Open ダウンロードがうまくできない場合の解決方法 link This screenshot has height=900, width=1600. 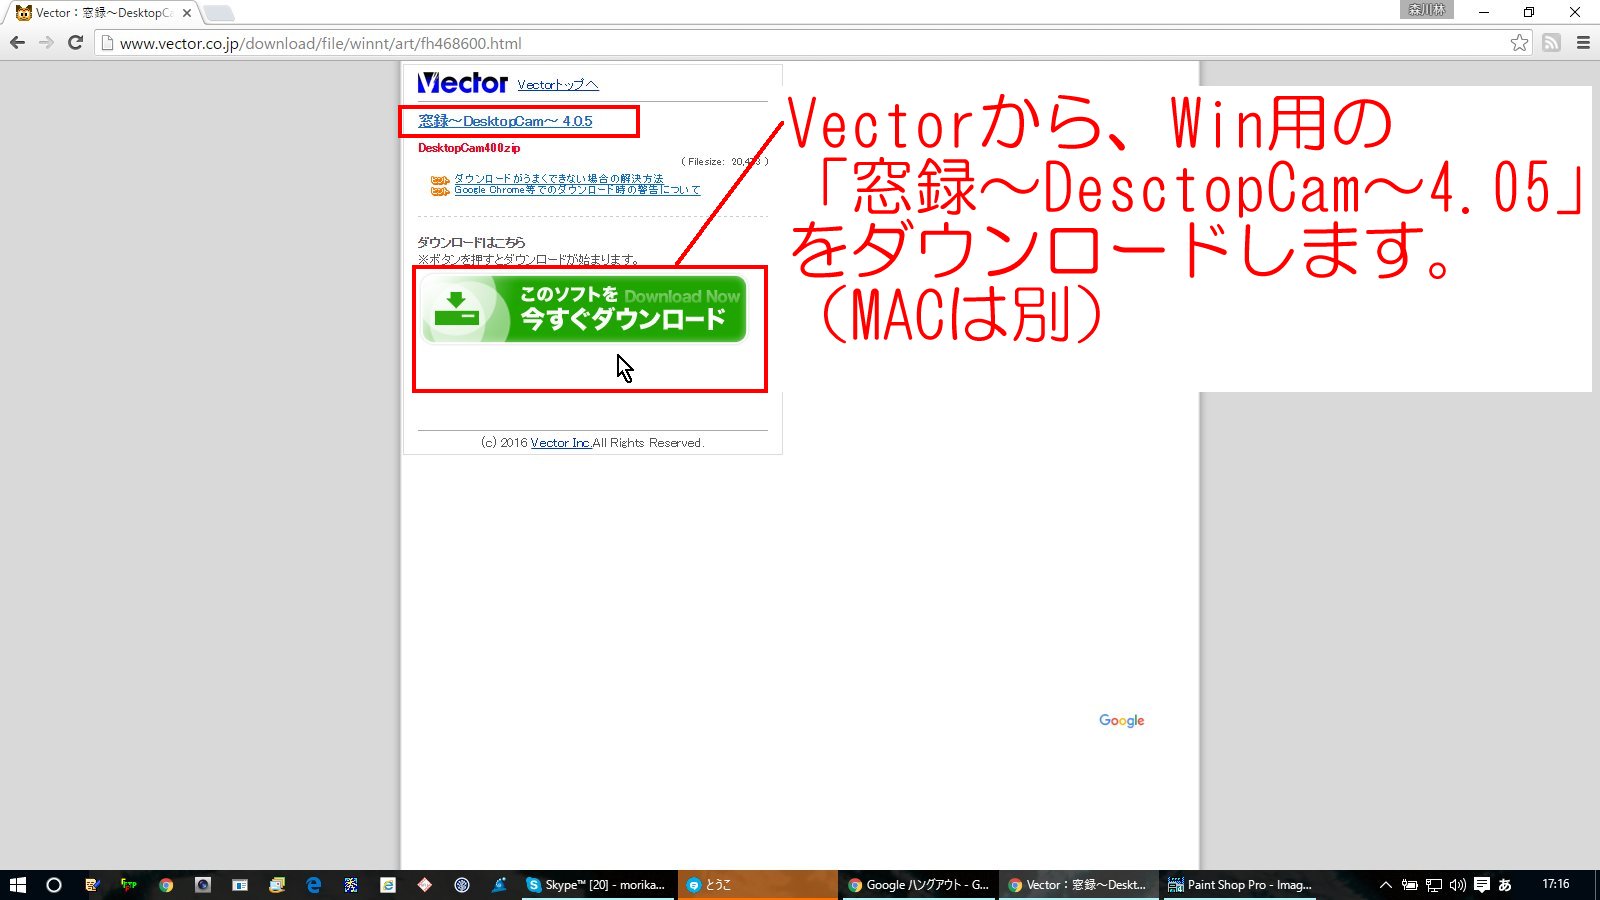[558, 178]
